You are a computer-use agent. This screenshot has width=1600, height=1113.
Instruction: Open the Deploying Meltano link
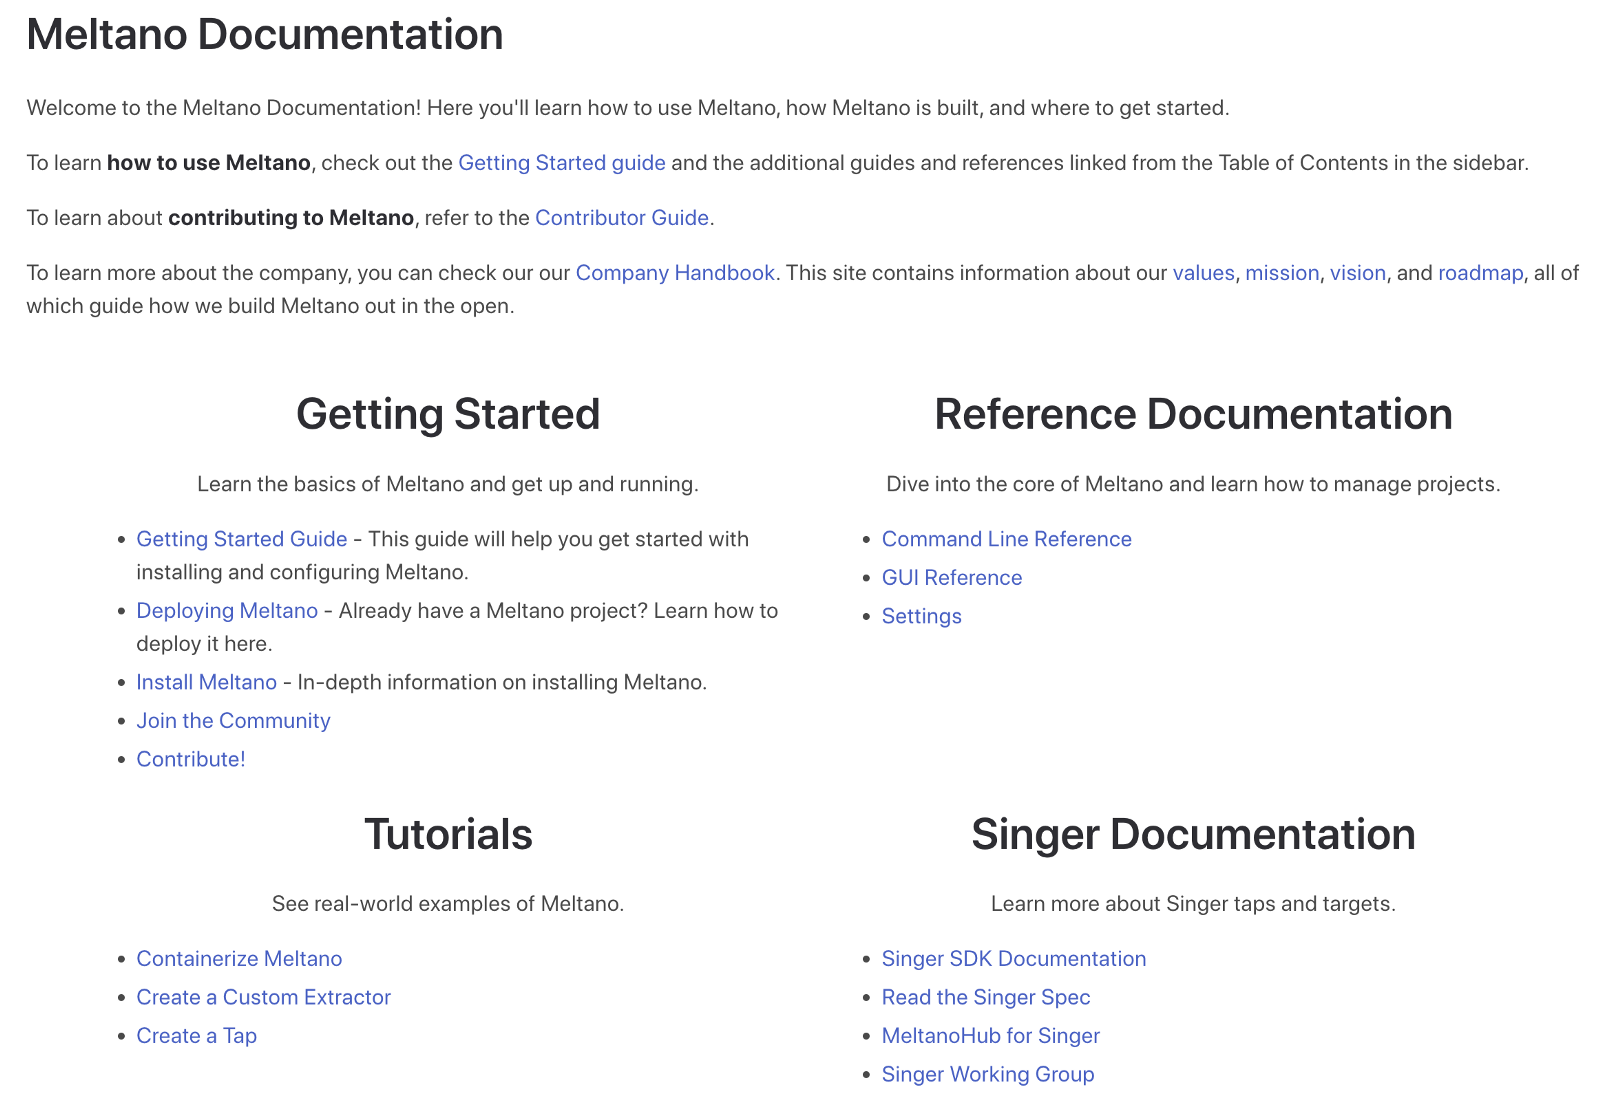[x=227, y=611]
